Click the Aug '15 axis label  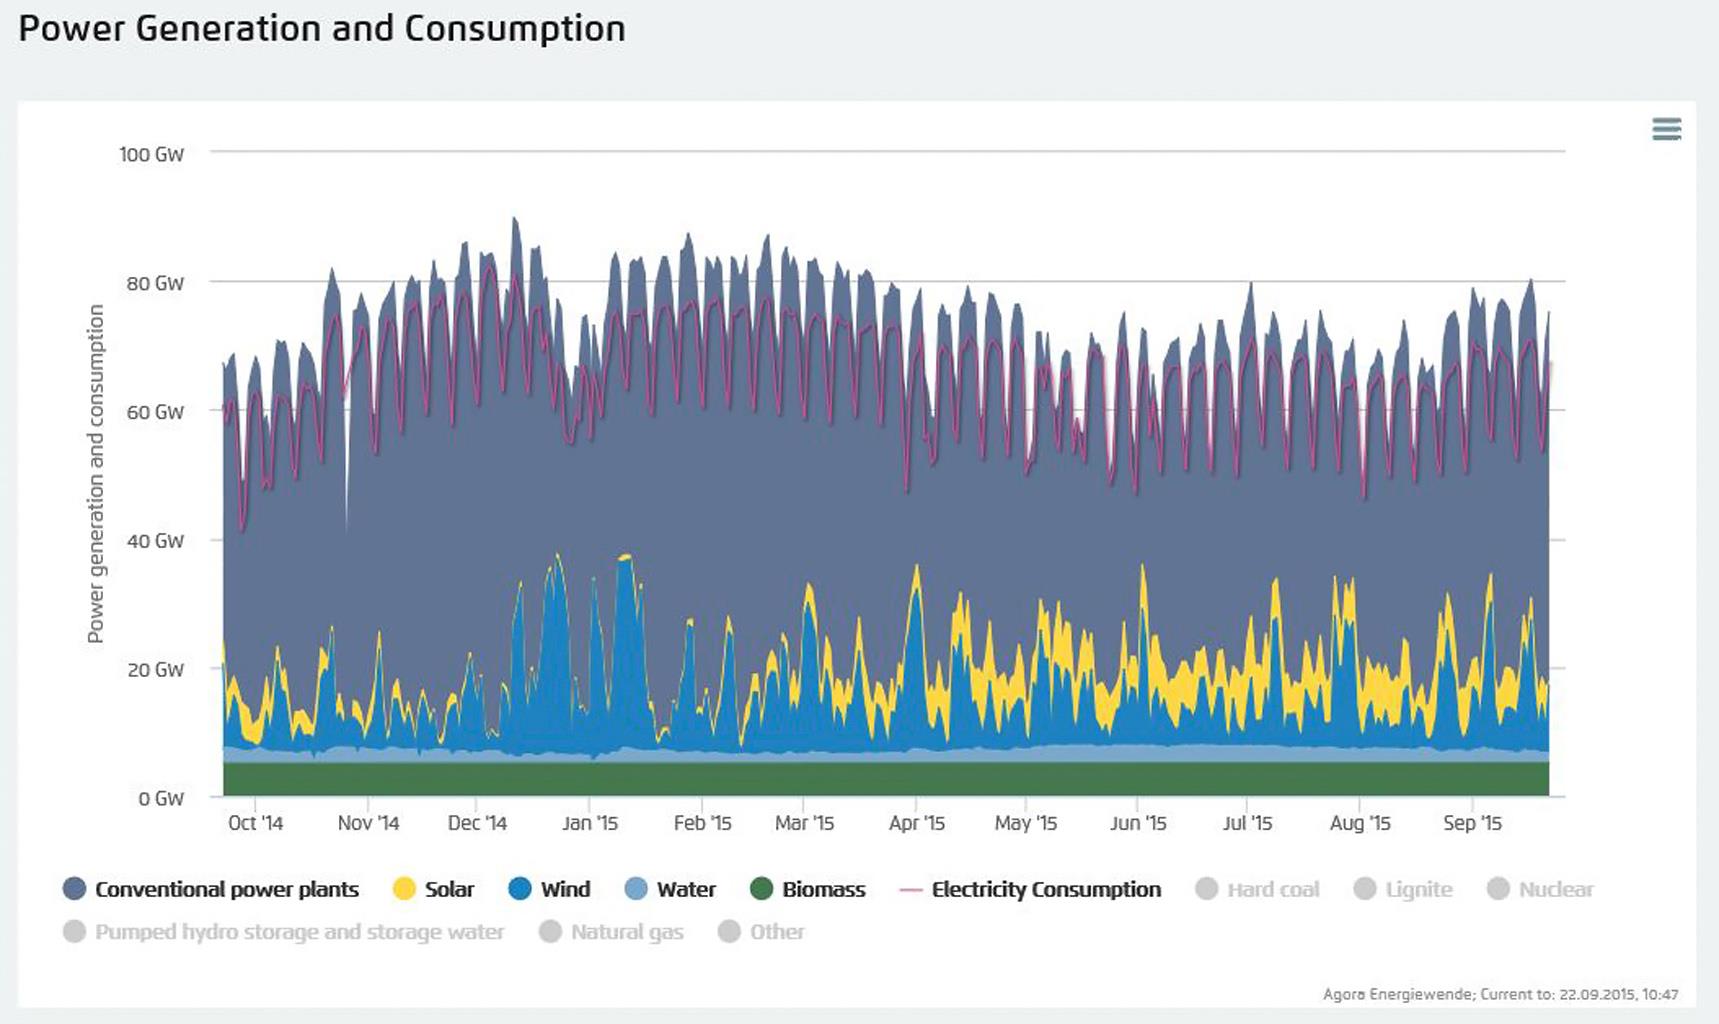point(1360,823)
